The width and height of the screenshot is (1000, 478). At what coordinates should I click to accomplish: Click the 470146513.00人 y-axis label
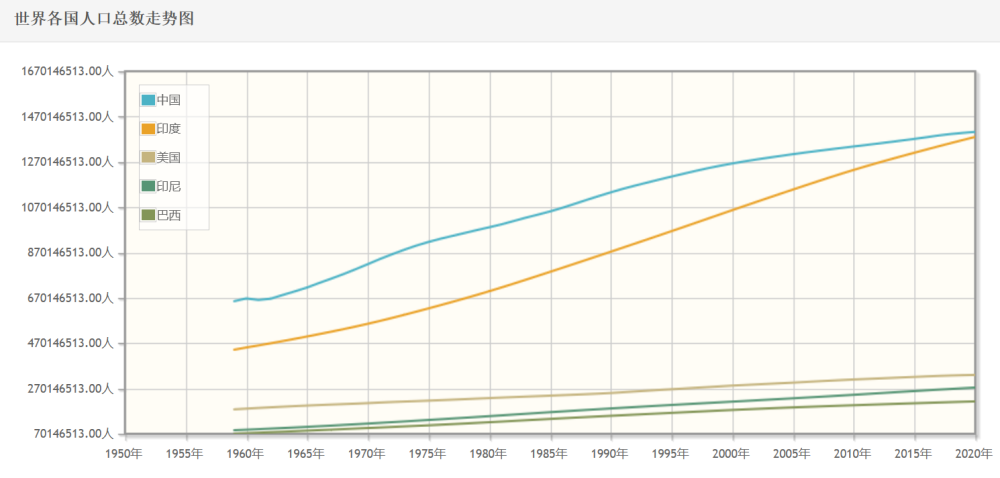(70, 343)
